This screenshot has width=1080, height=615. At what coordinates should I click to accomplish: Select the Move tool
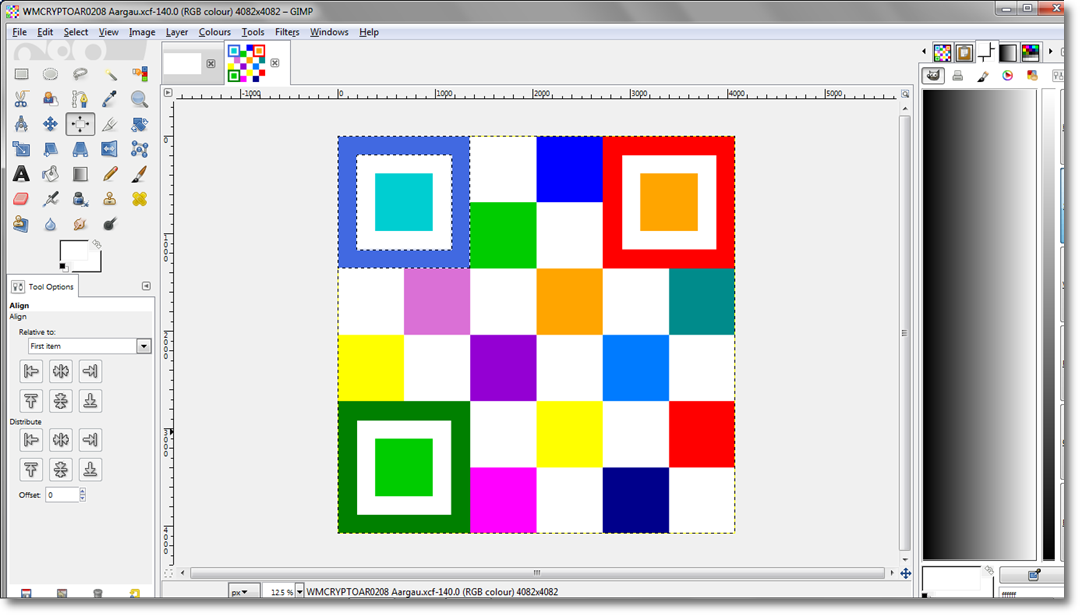click(50, 124)
